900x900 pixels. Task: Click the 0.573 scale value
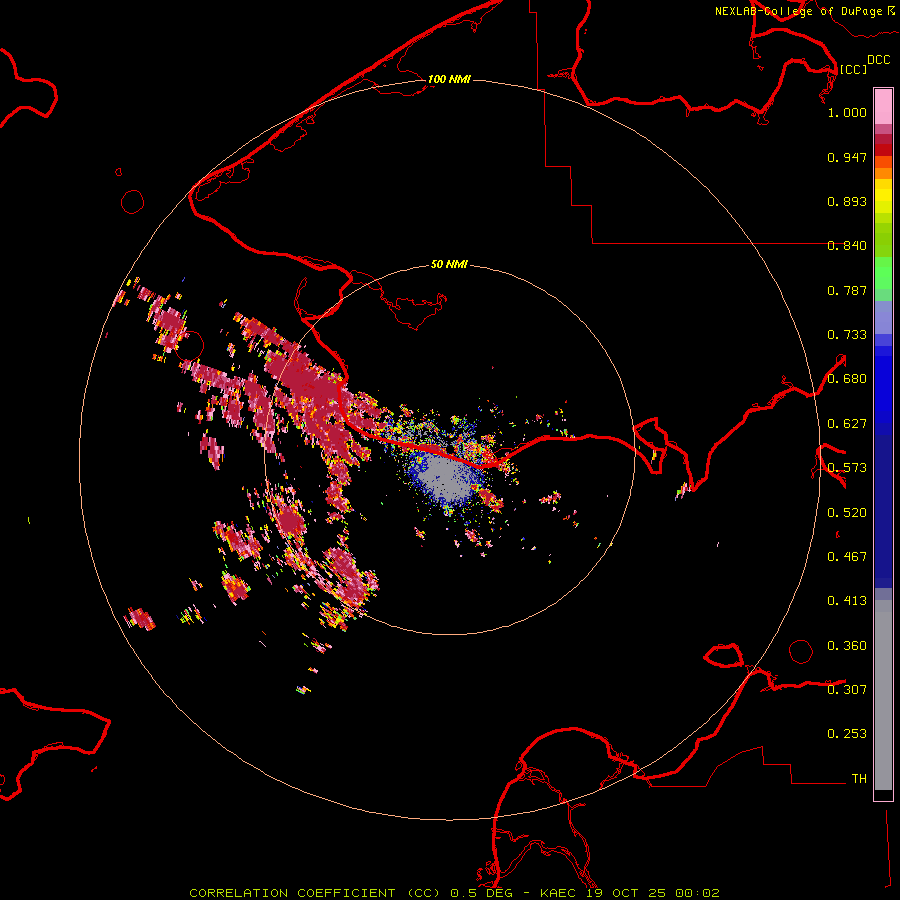(x=847, y=468)
